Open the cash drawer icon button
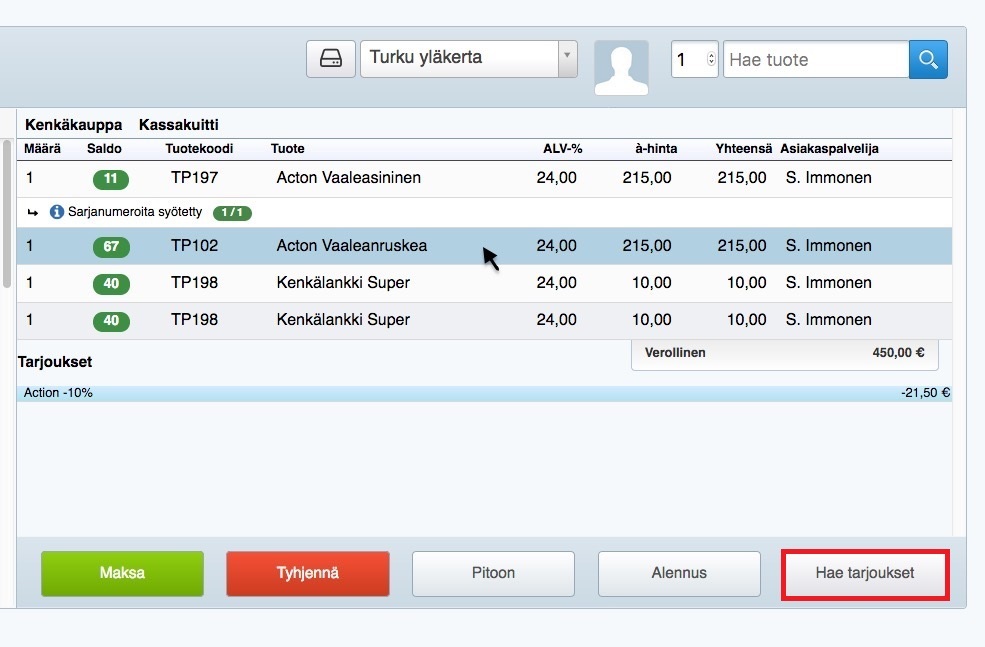 coord(330,59)
